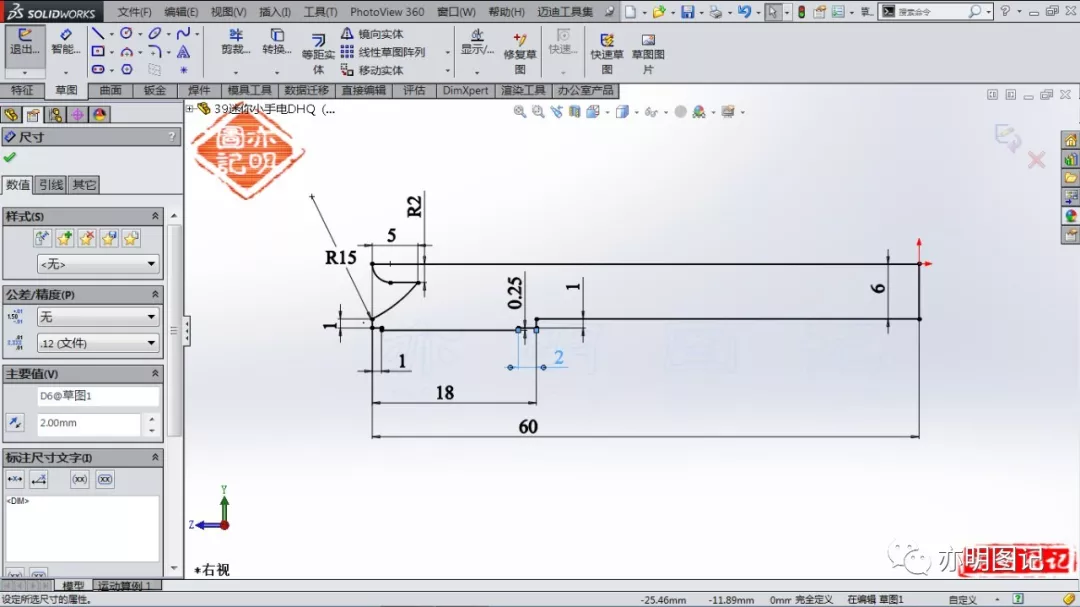Switch to the 其它 tab
The image size is (1080, 607).
point(84,185)
